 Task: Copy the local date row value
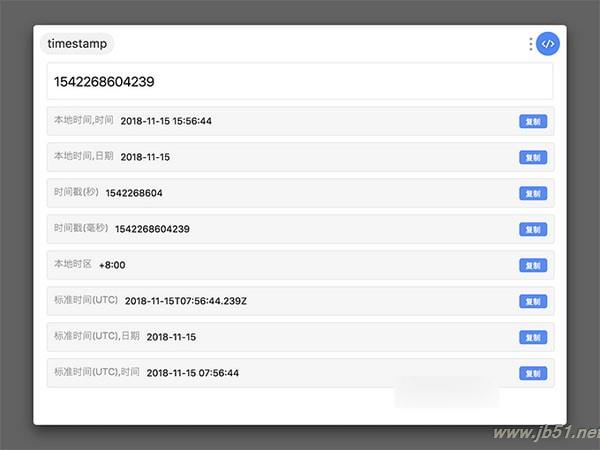tap(533, 158)
